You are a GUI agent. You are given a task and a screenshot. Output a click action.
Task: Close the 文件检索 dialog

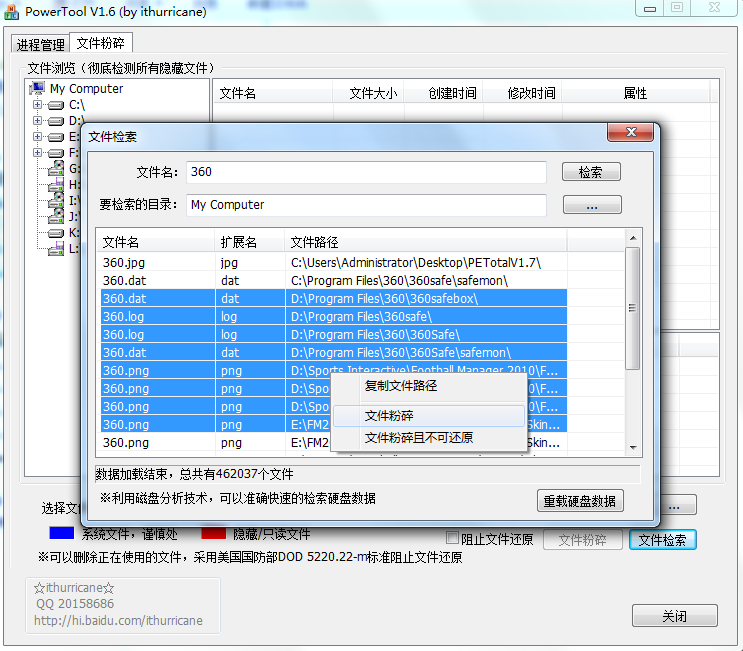(631, 132)
